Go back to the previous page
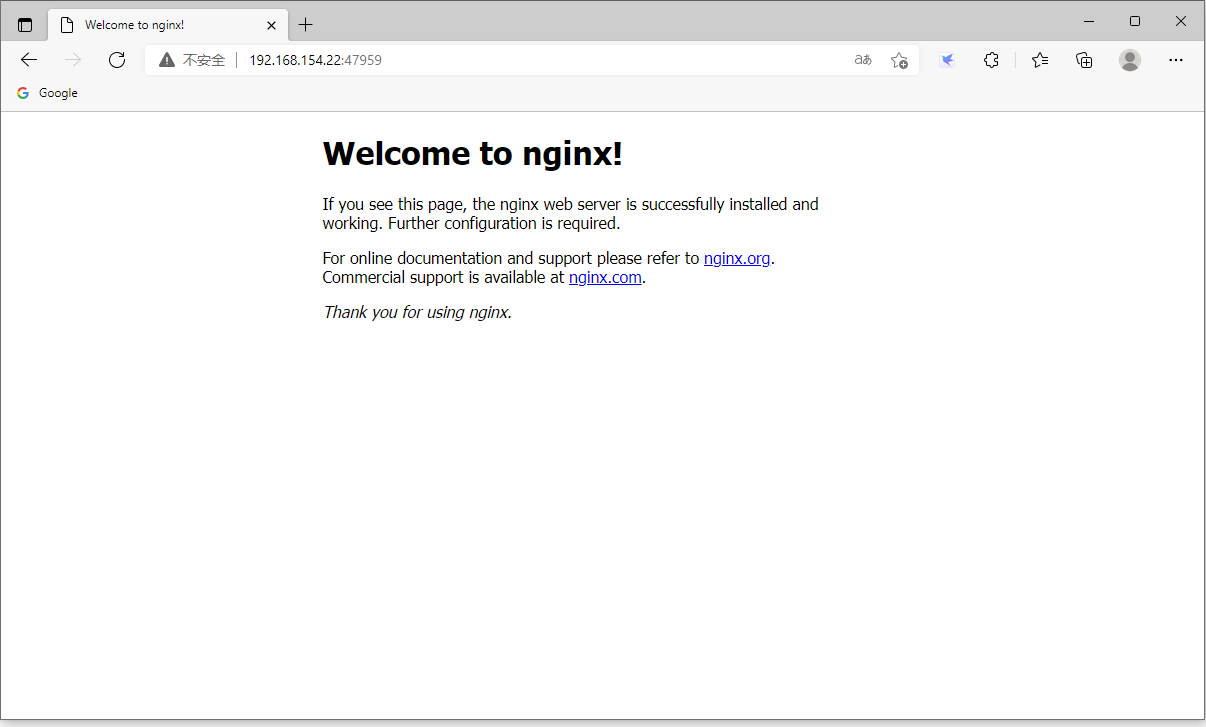The height and width of the screenshot is (727, 1206). [29, 60]
